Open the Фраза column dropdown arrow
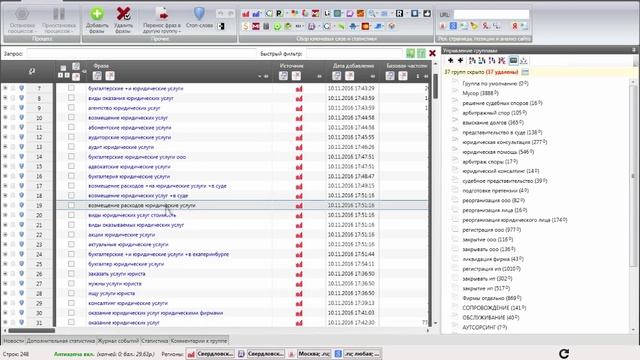The width and height of the screenshot is (640, 360). [260, 76]
